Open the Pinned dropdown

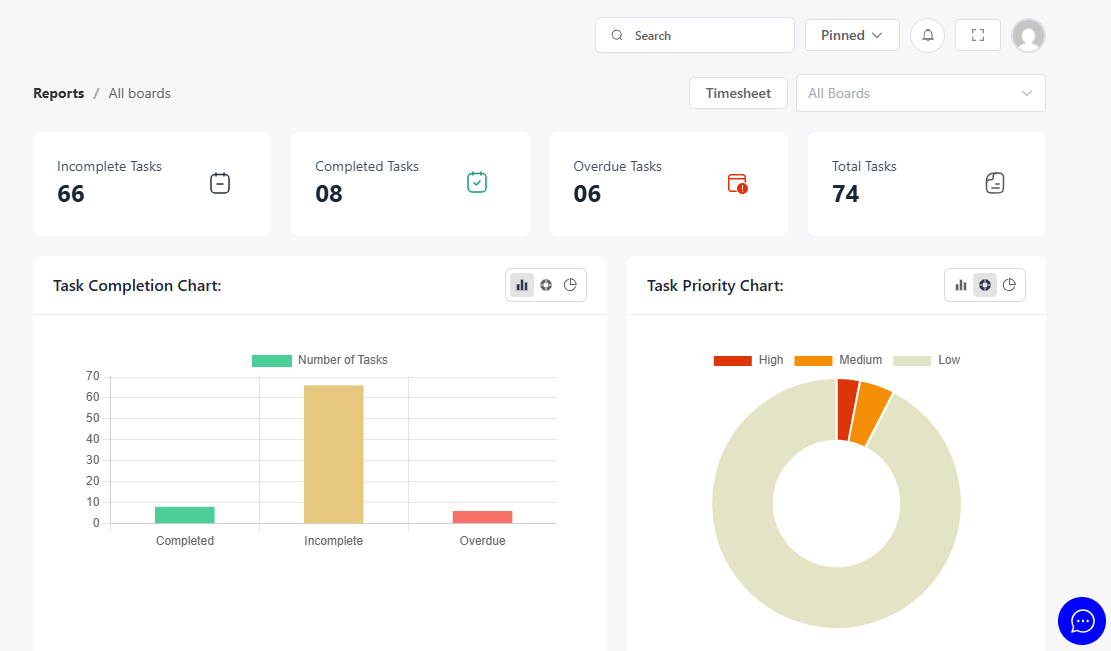852,35
